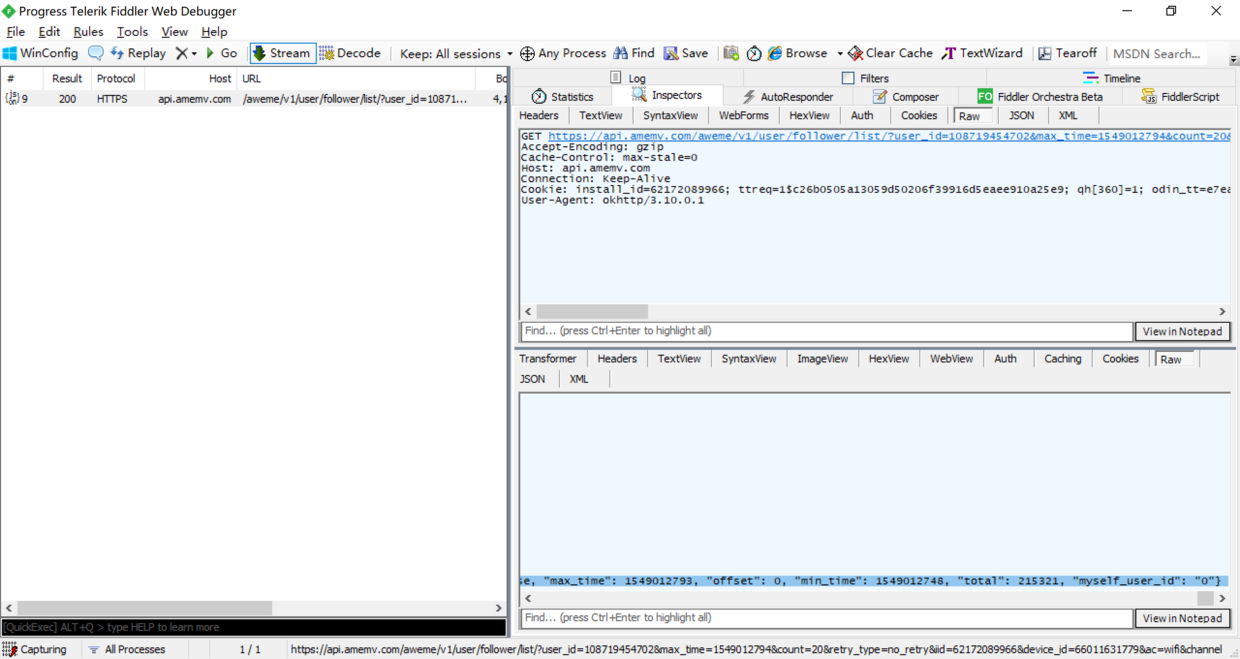
Task: Click the comment speech bubble icon
Action: click(x=96, y=53)
